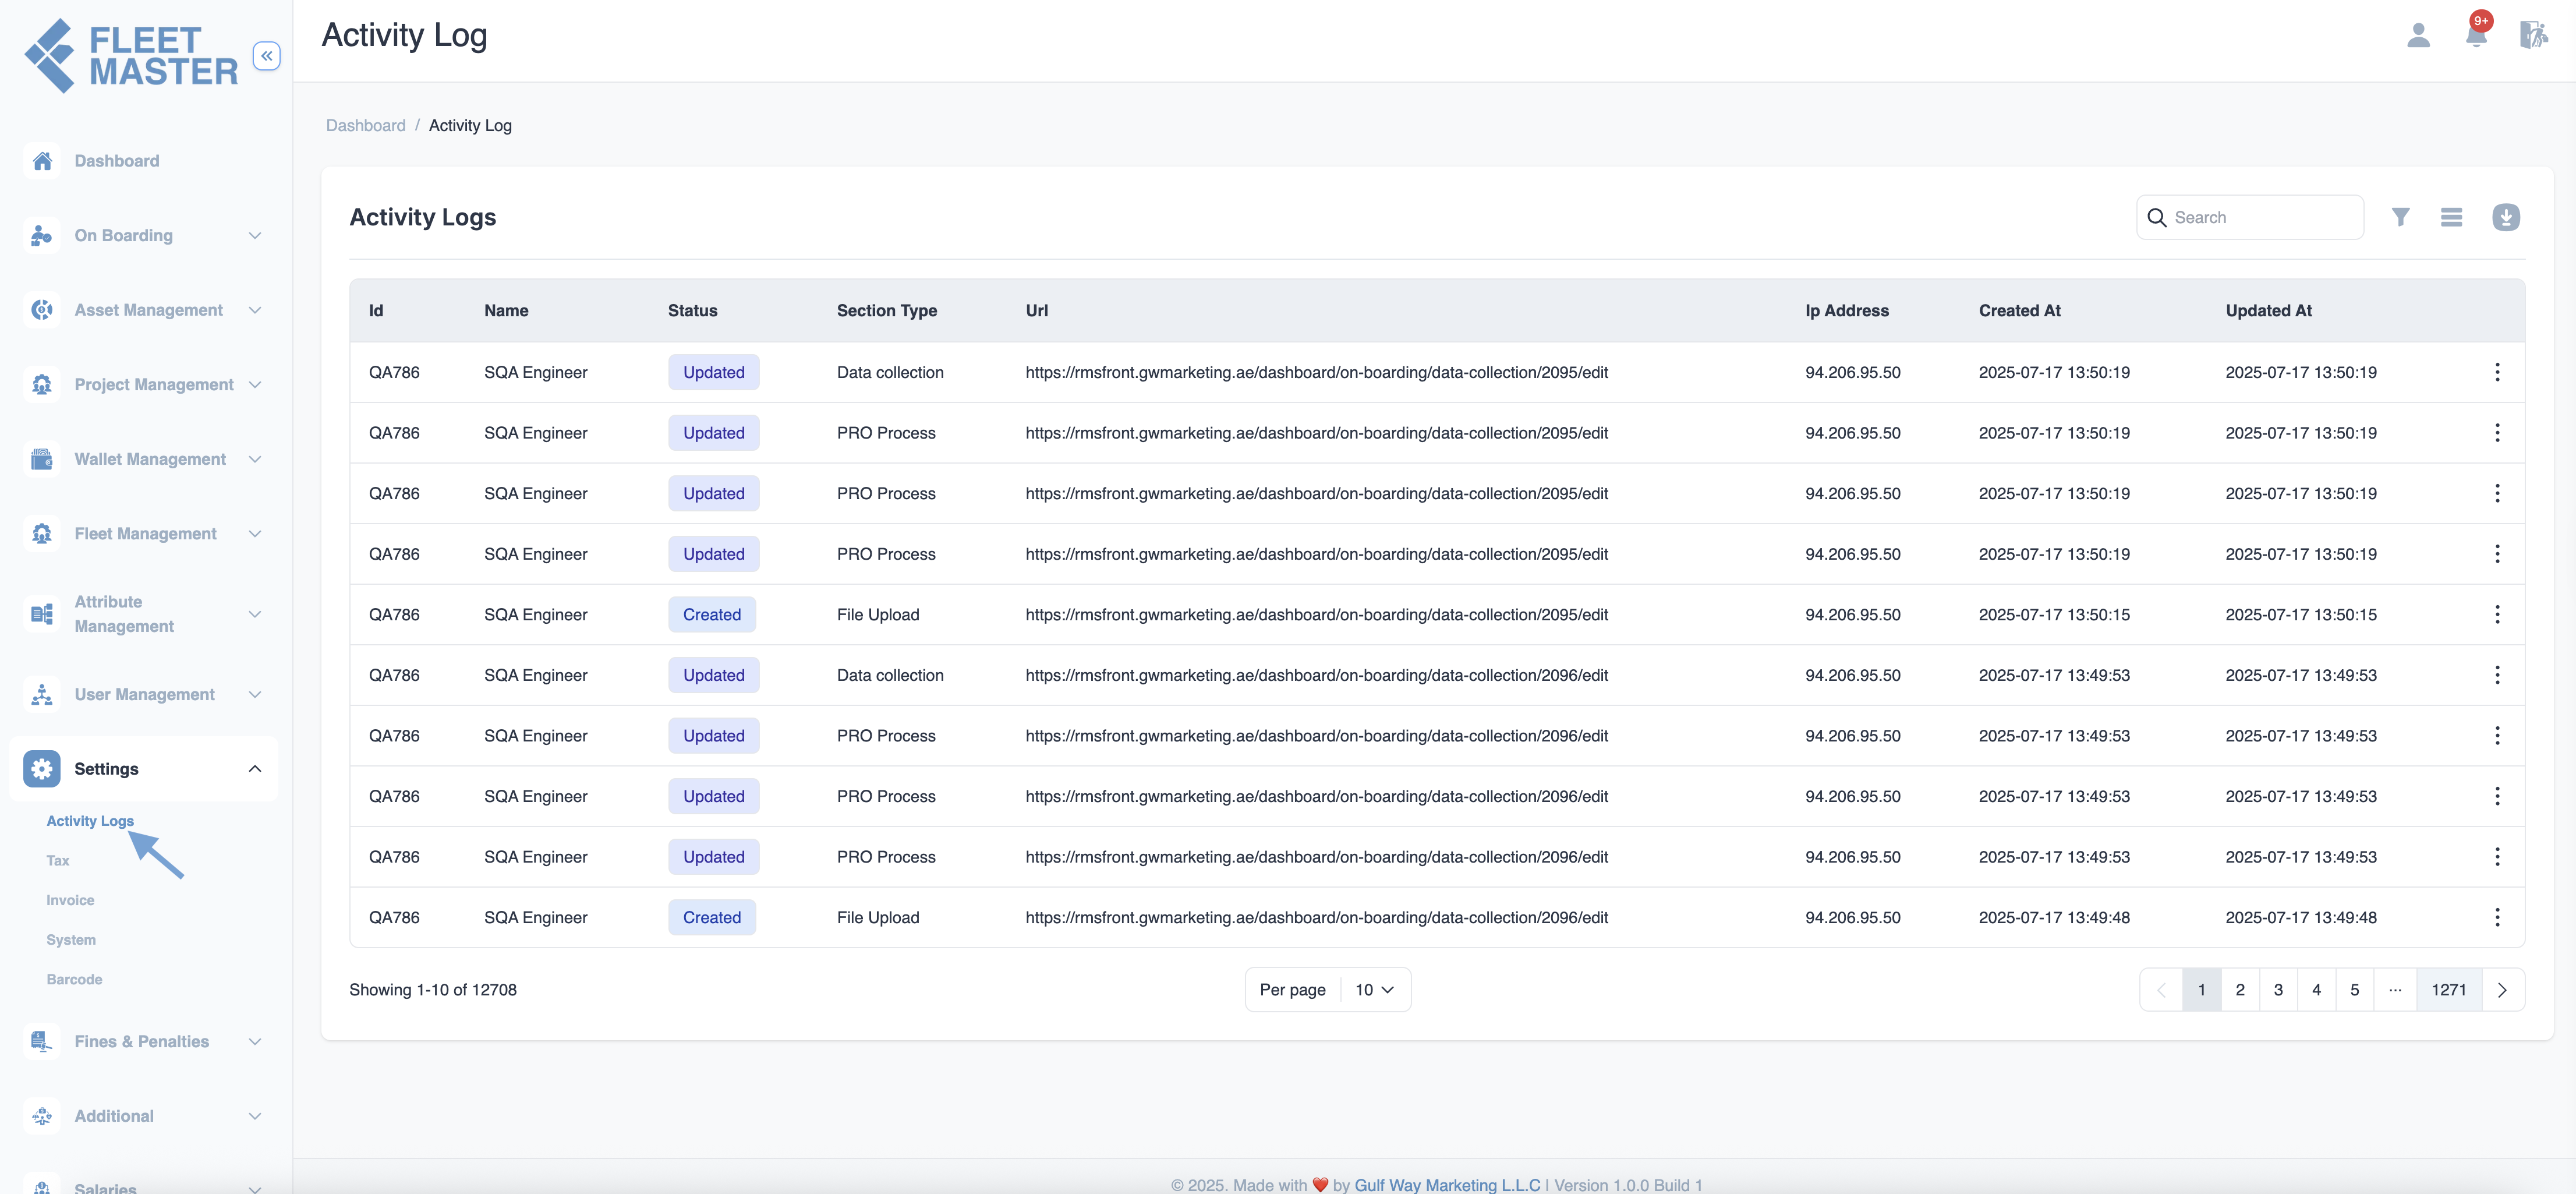2576x1194 pixels.
Task: Click the Dashboard home icon in sidebar
Action: [42, 161]
